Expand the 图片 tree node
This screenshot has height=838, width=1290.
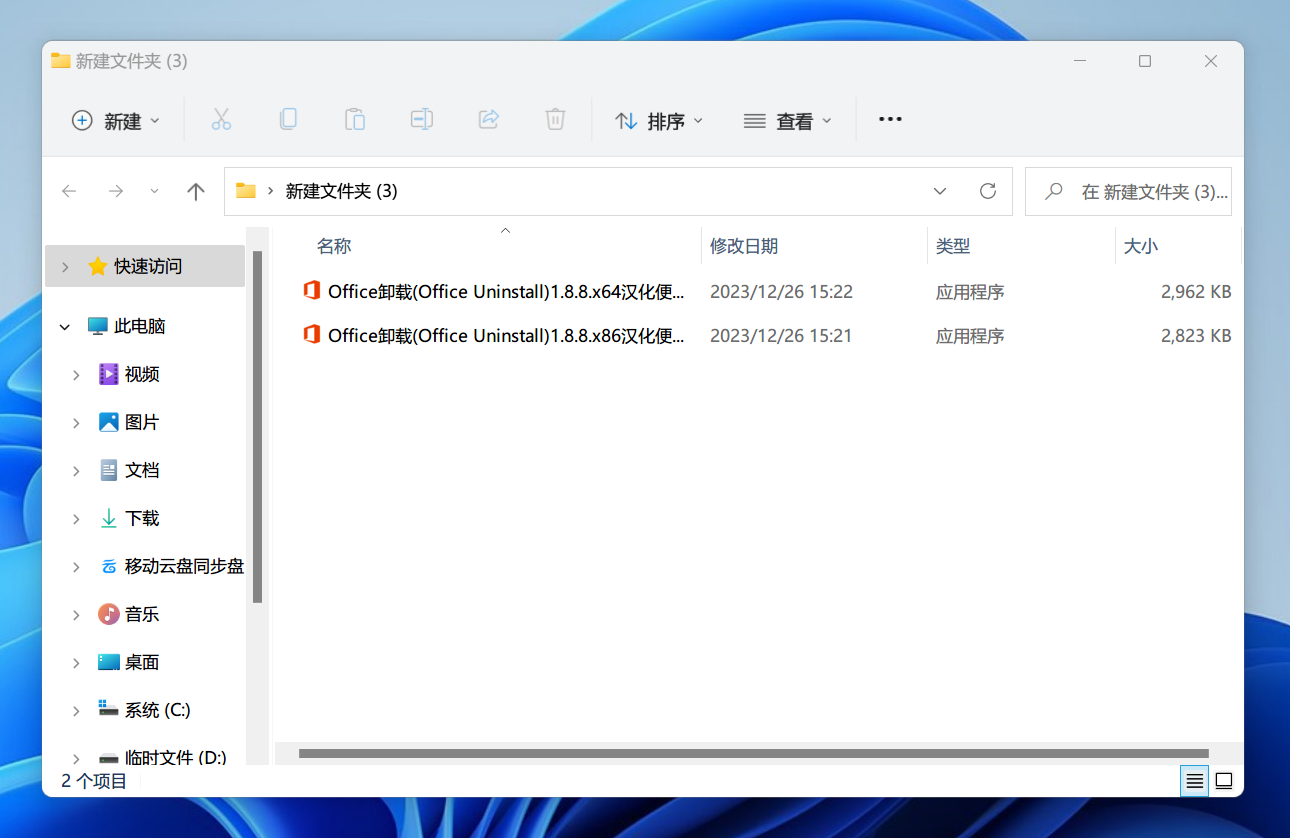(x=76, y=422)
